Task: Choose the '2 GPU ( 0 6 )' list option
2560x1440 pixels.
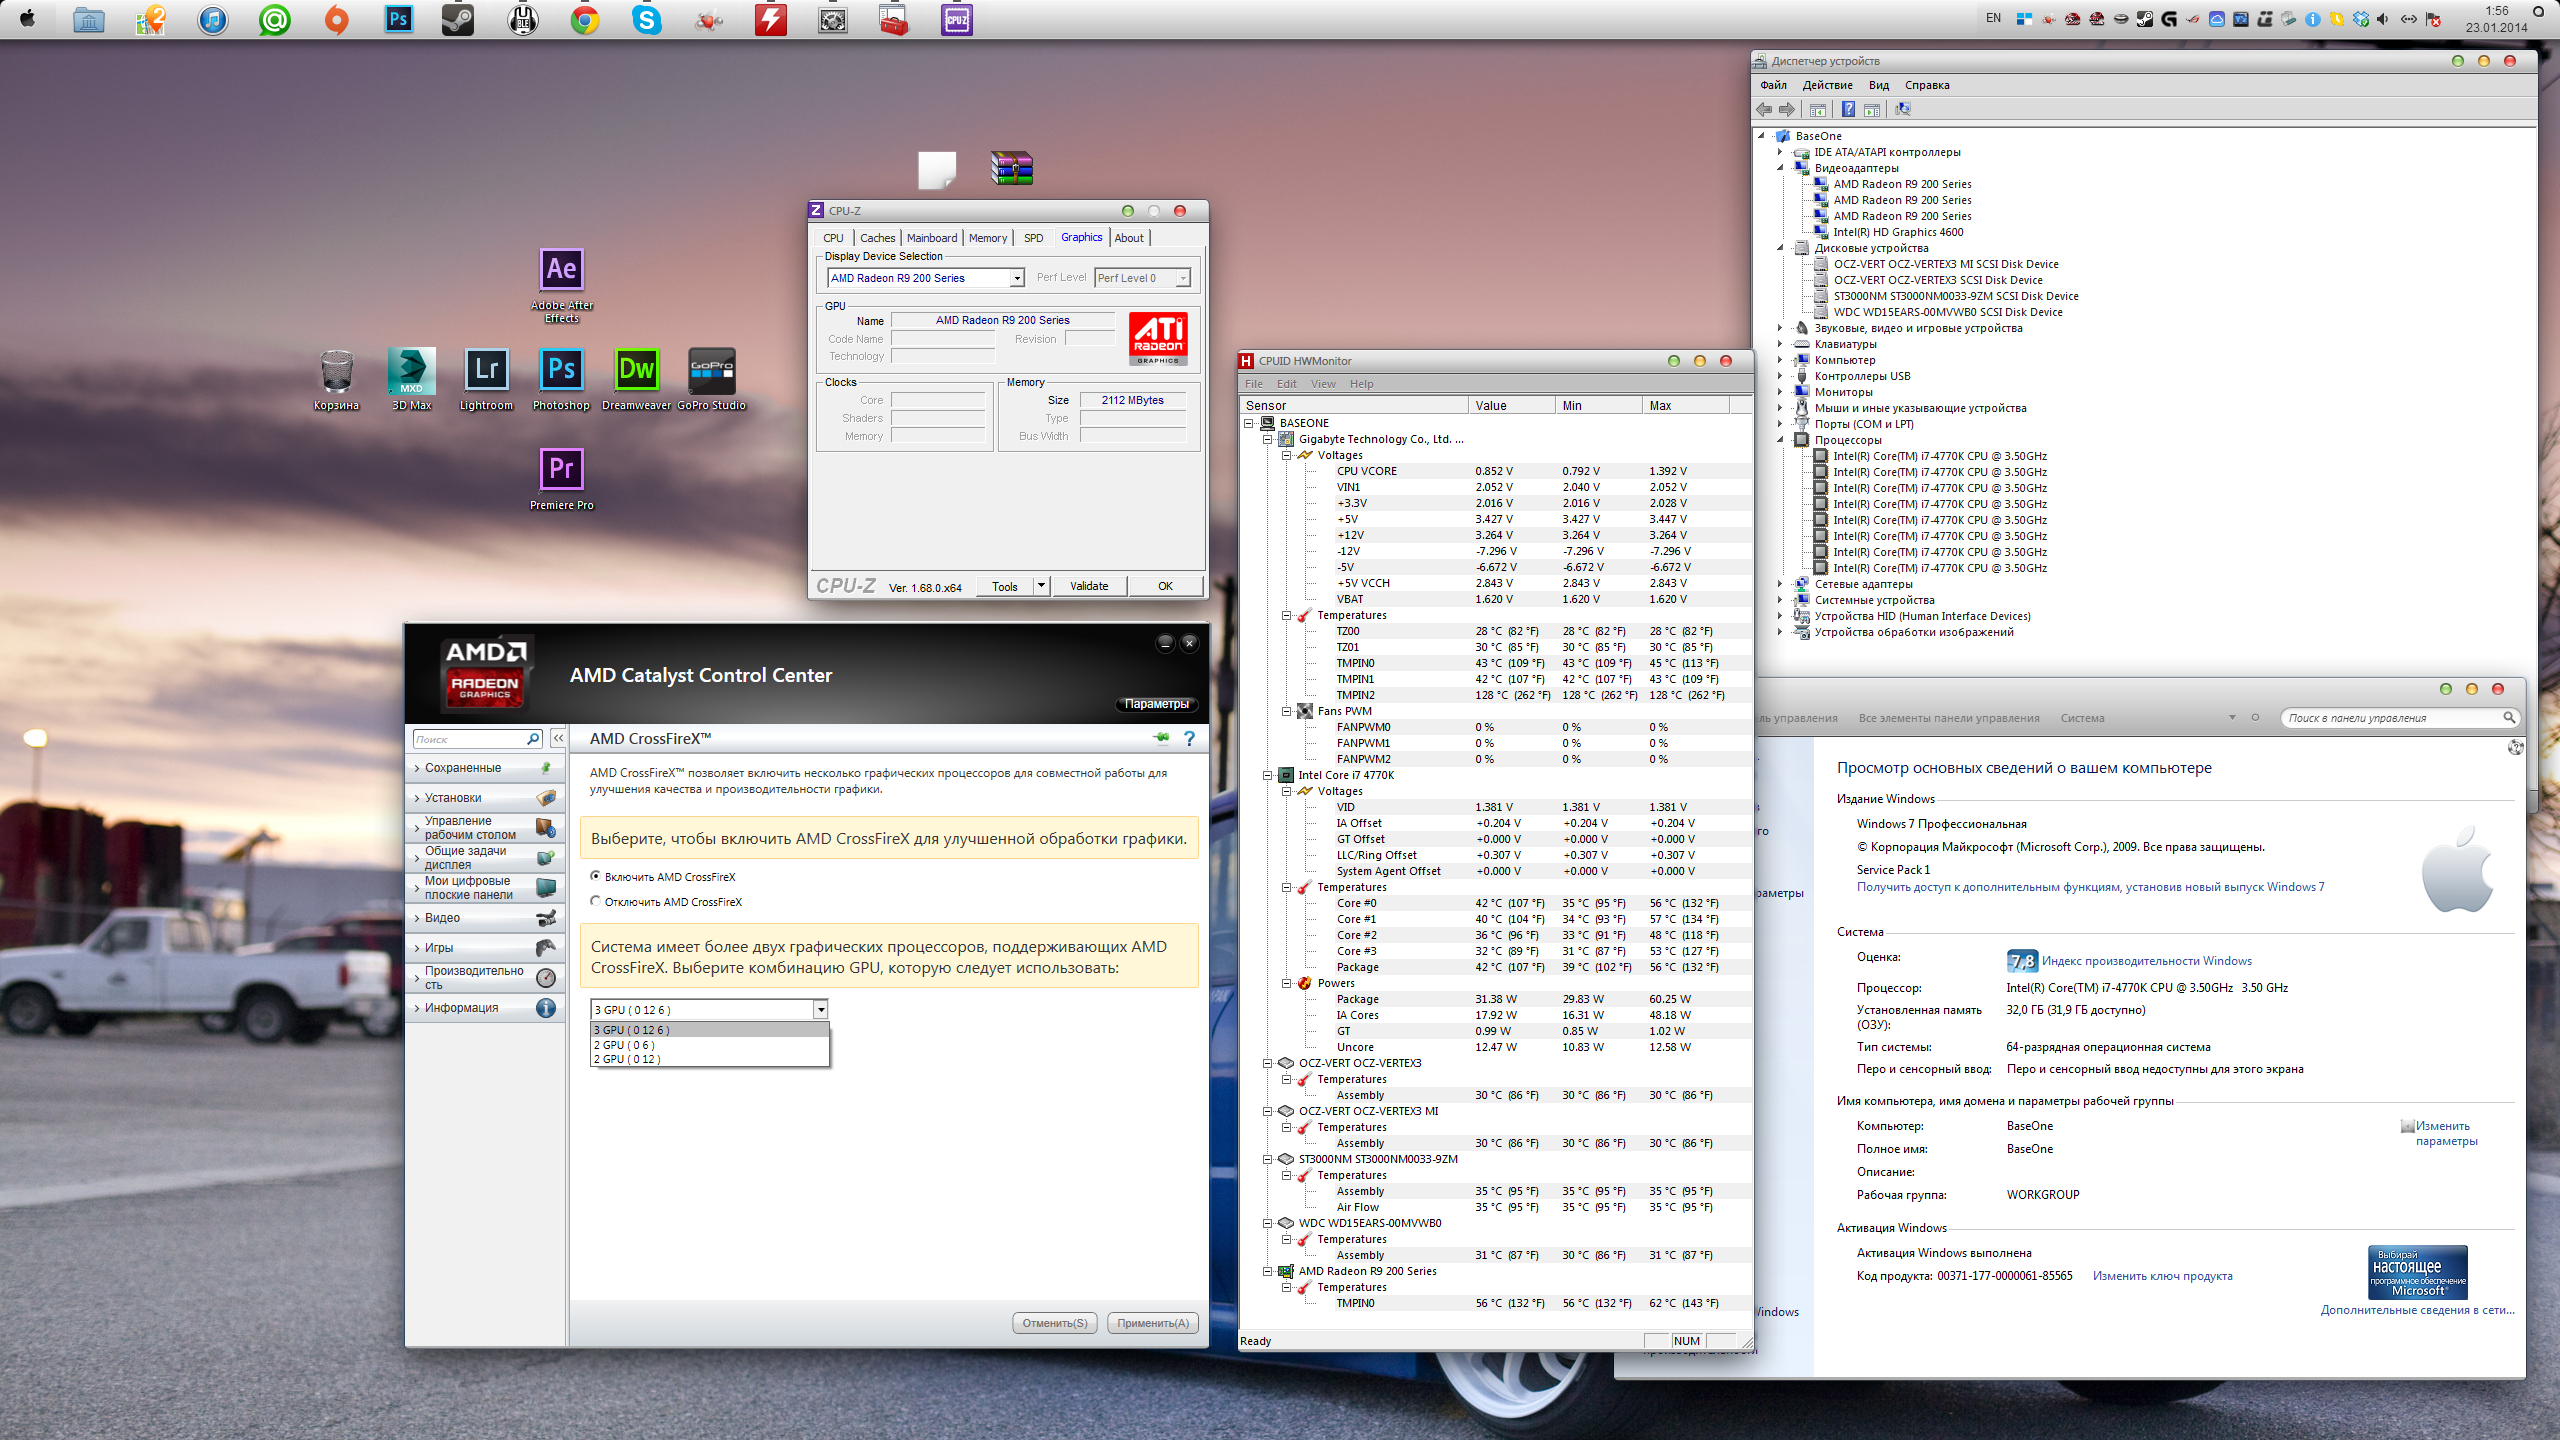Action: (x=624, y=1045)
